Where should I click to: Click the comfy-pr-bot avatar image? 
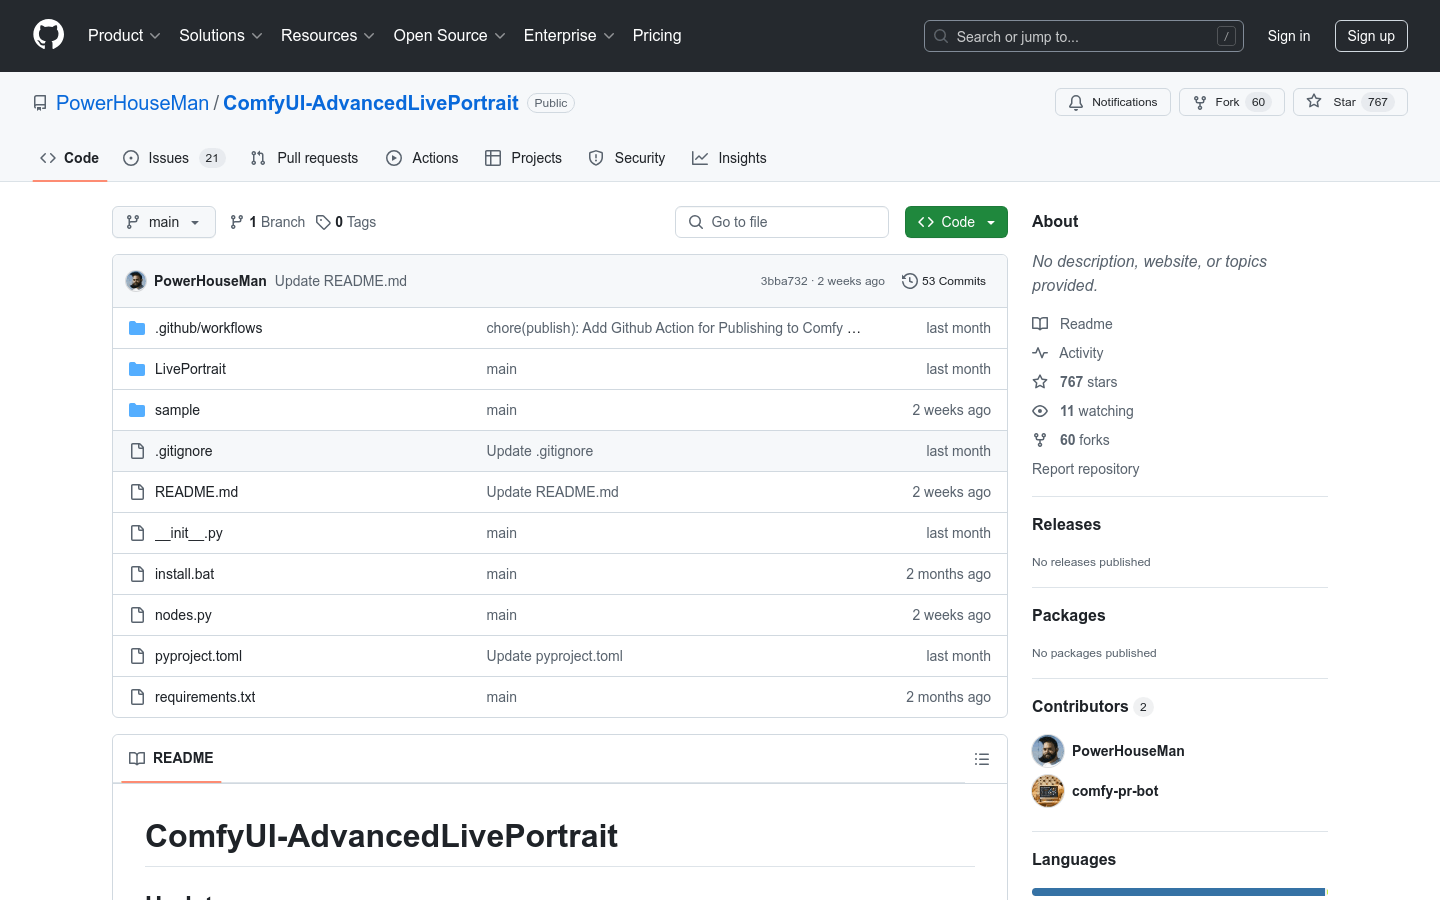click(x=1048, y=791)
